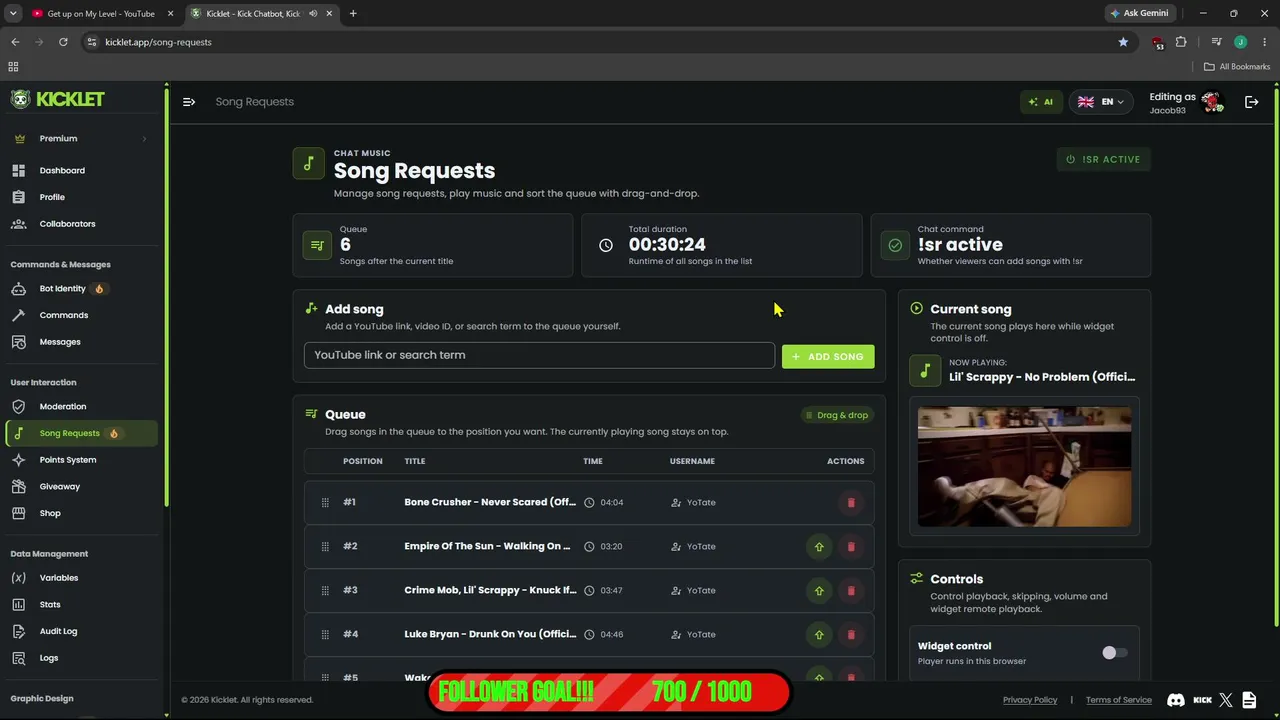Click the Lil' Scrappy - No Problem now playing title
1280x720 pixels.
coord(1042,377)
